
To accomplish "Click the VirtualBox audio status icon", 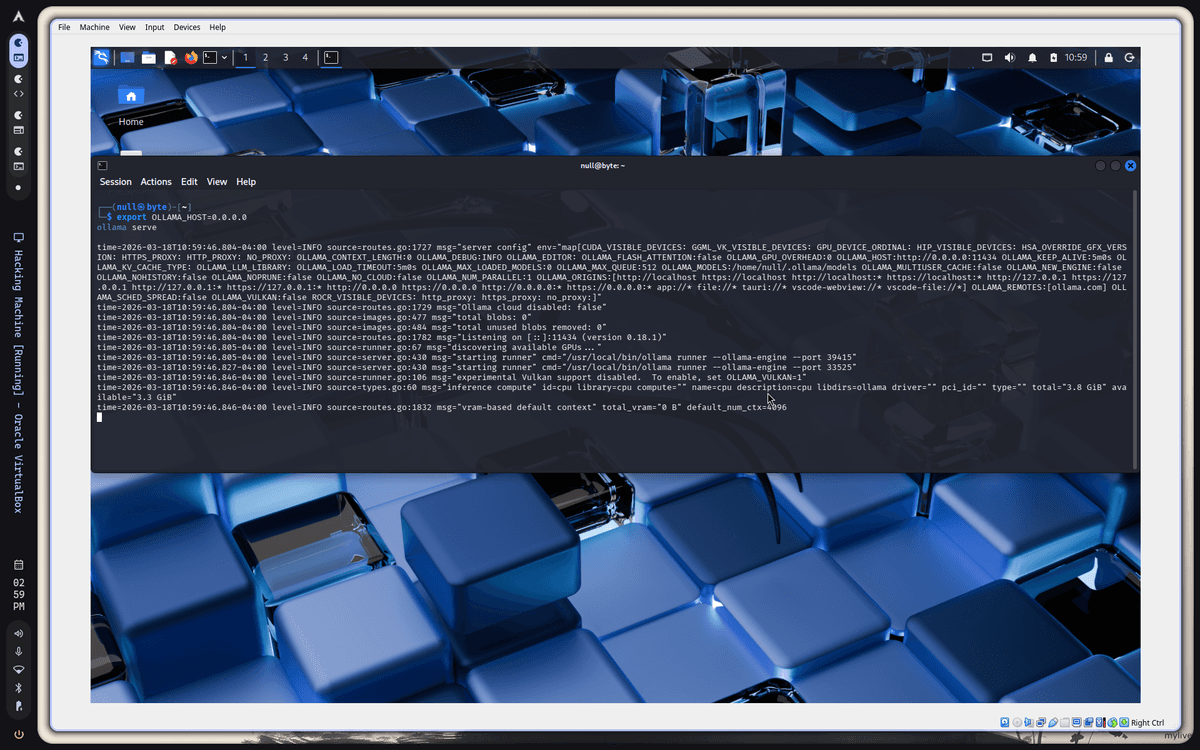I will [1029, 722].
